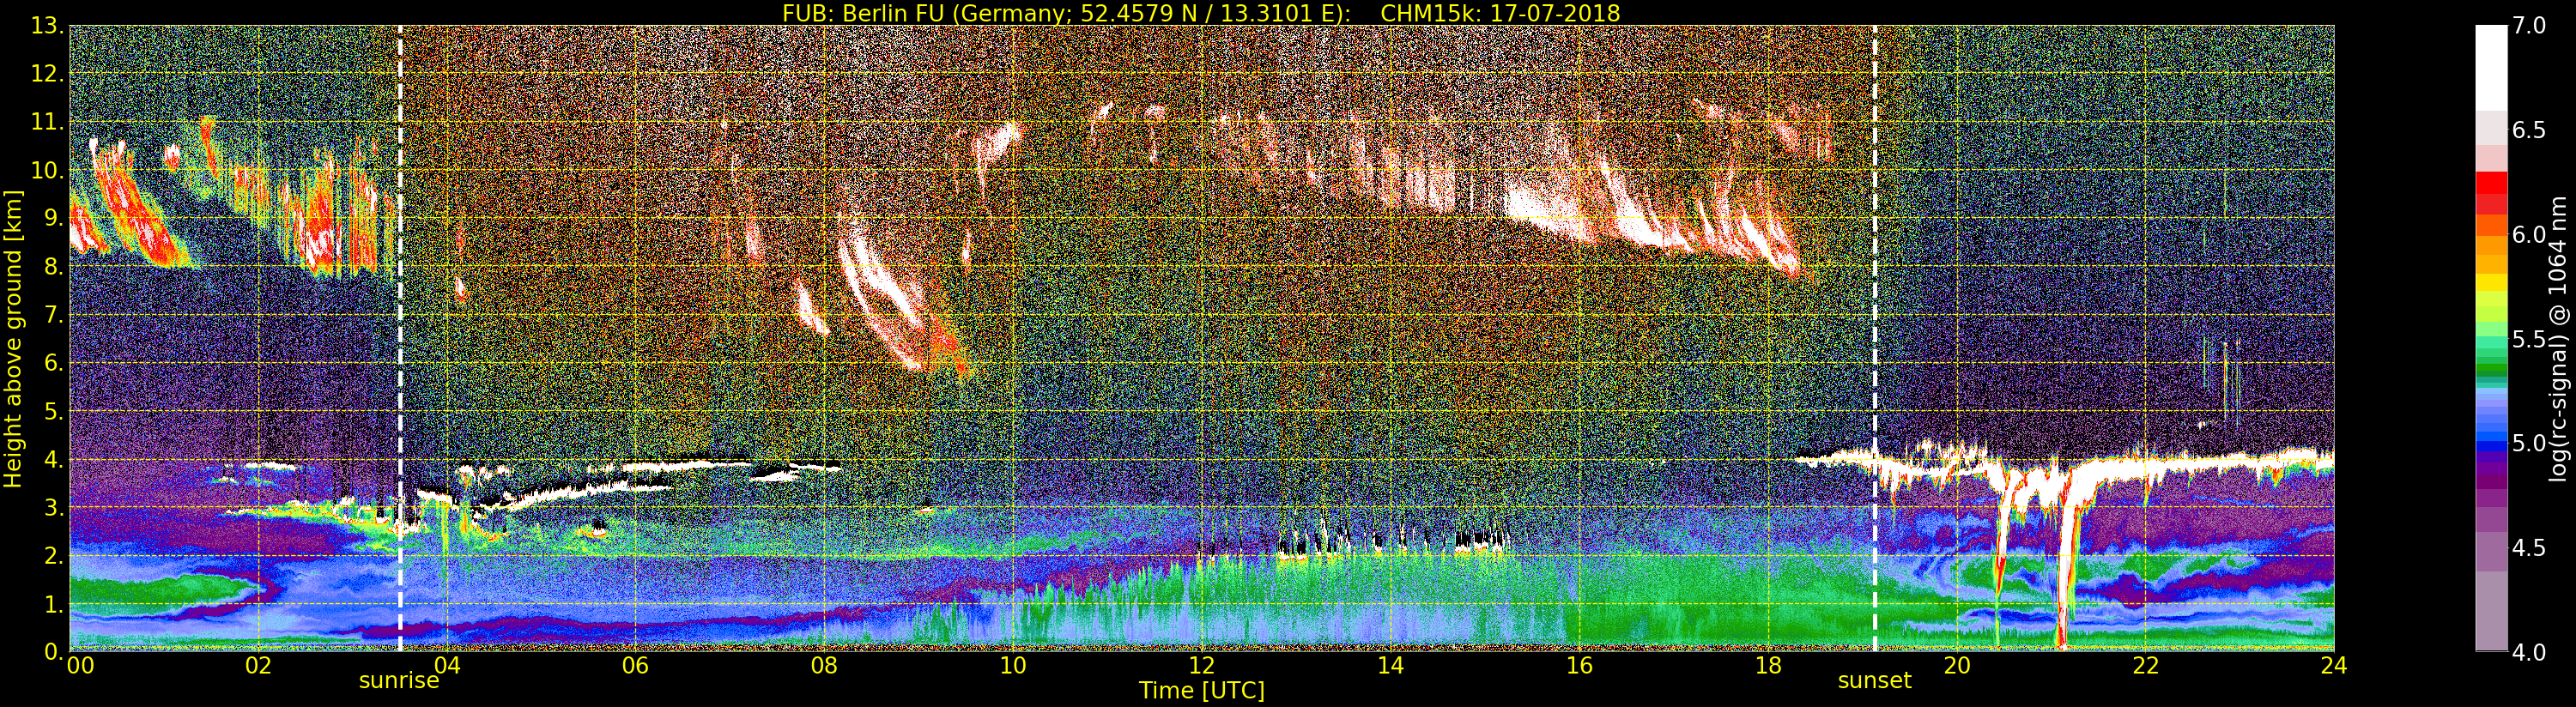Click the colorbar value '6.5'
The image size is (2576, 707).
pos(2530,130)
